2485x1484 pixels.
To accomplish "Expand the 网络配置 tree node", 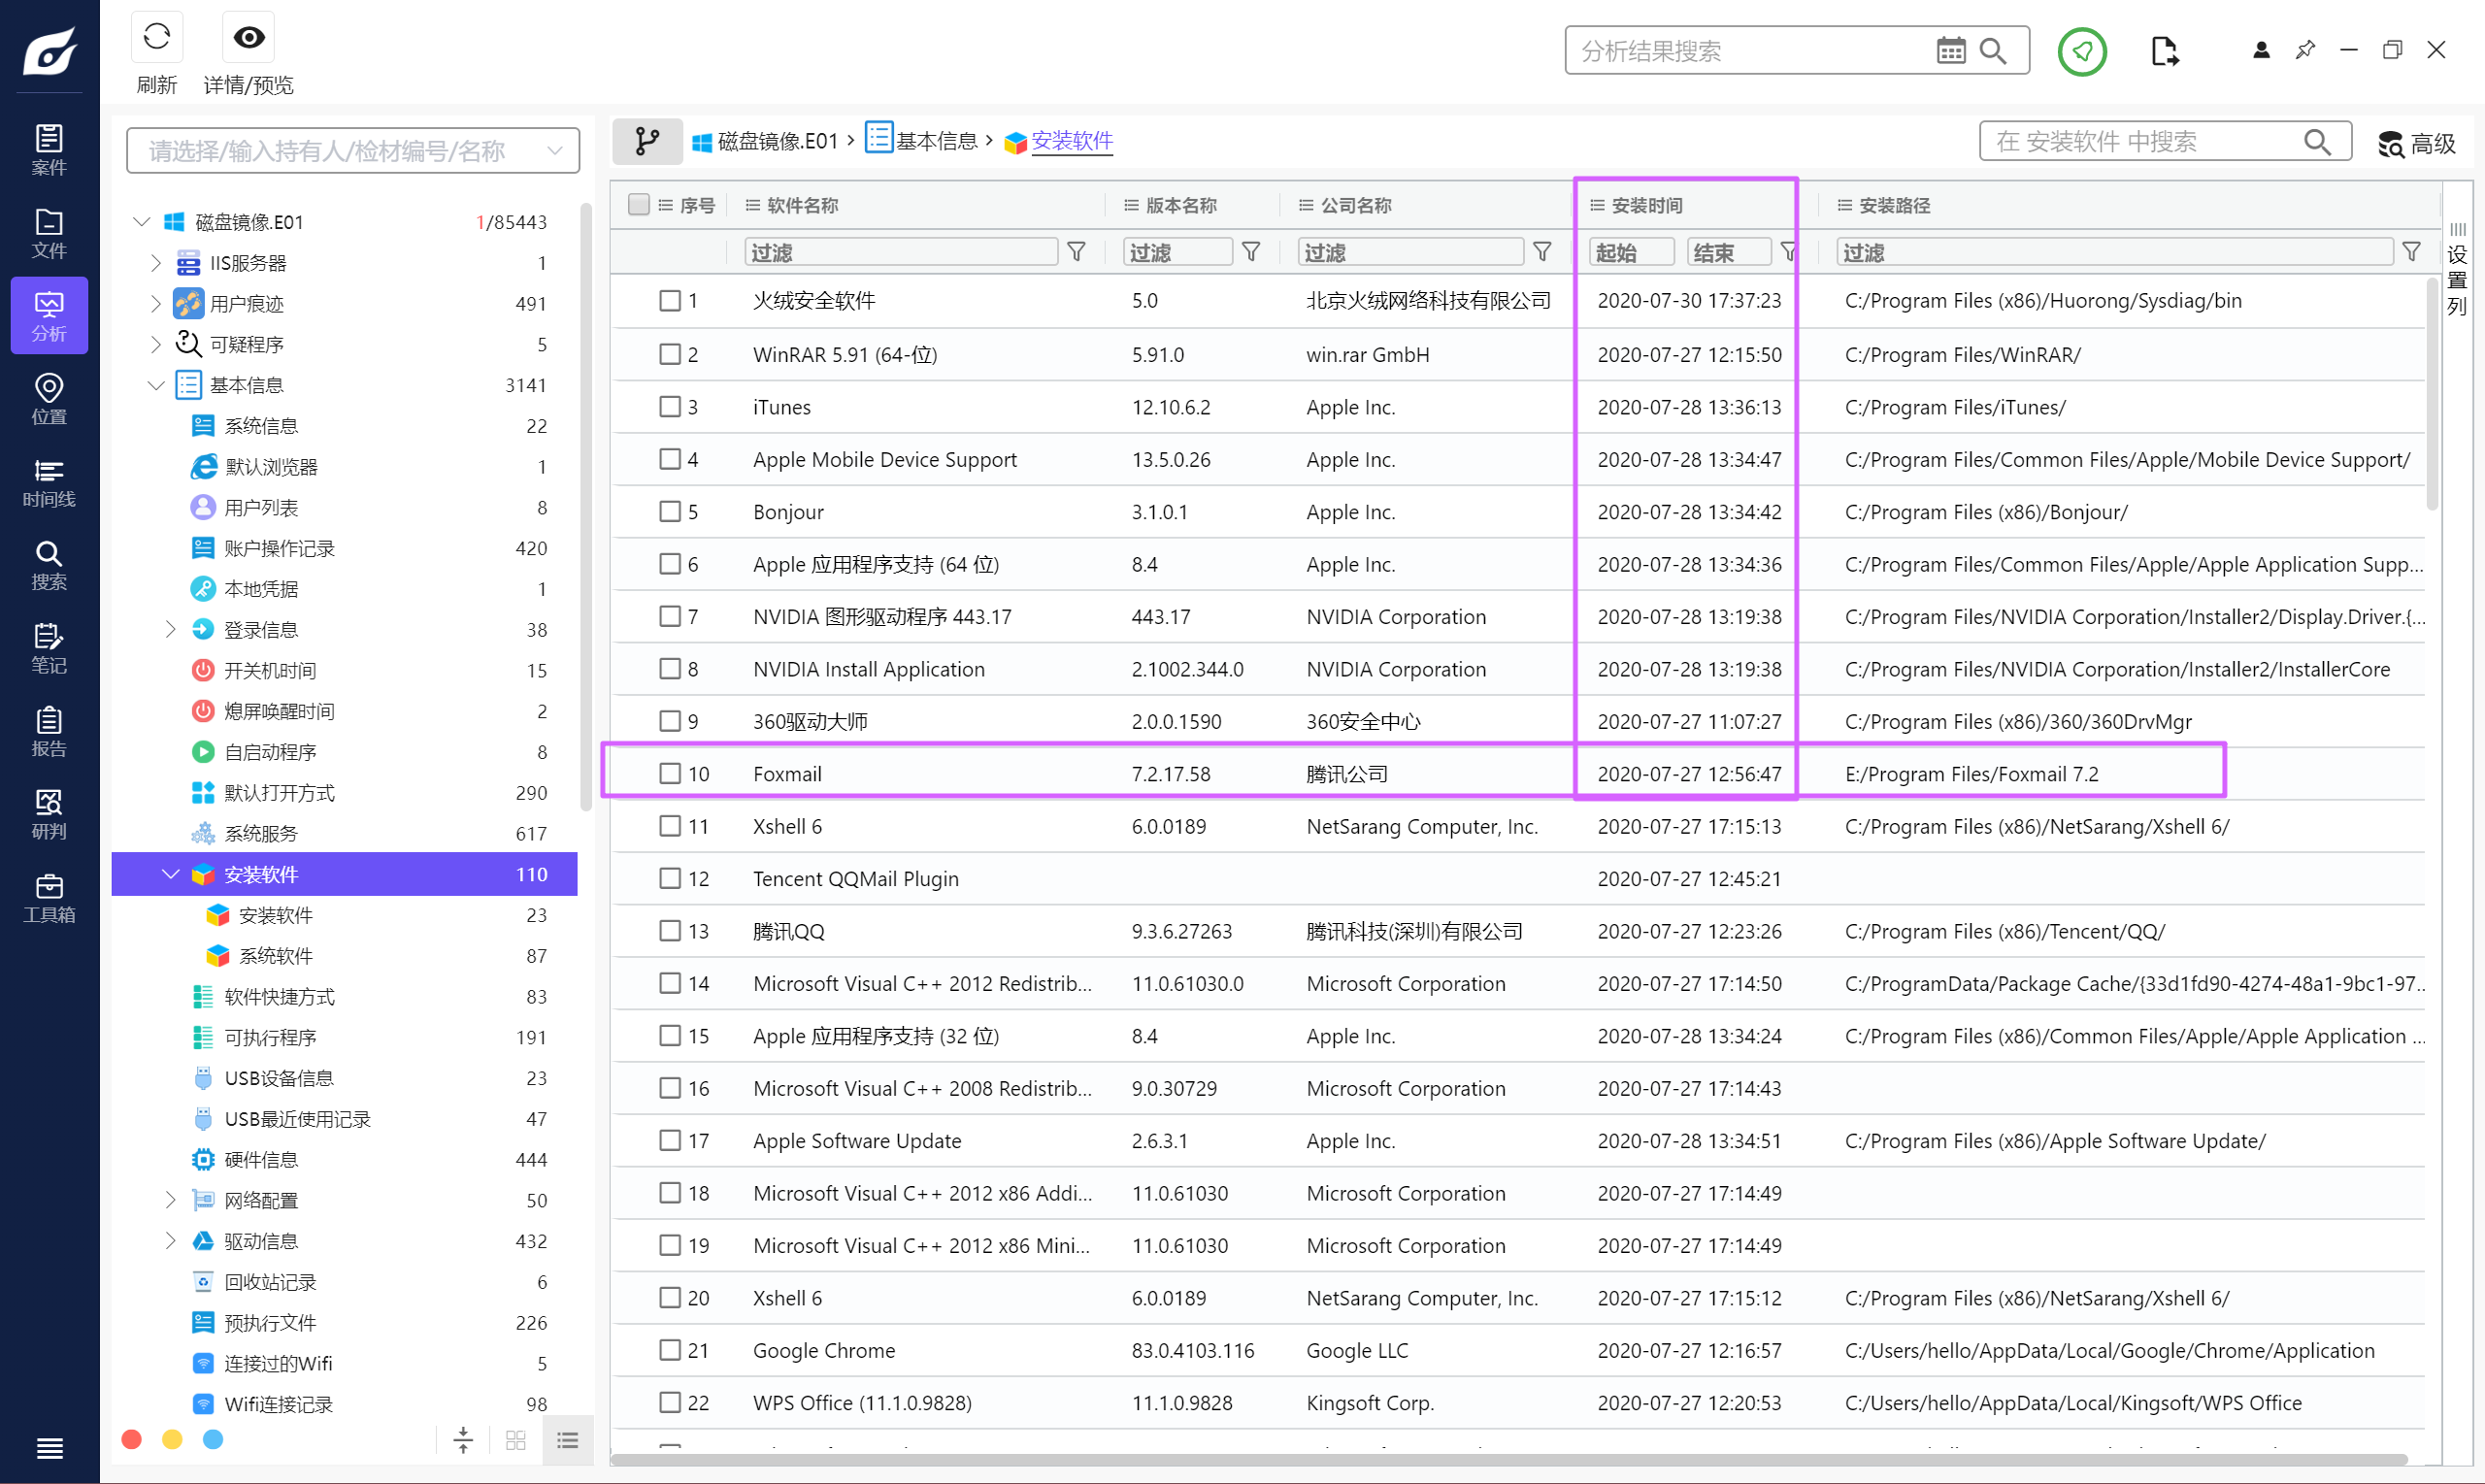I will click(170, 1200).
